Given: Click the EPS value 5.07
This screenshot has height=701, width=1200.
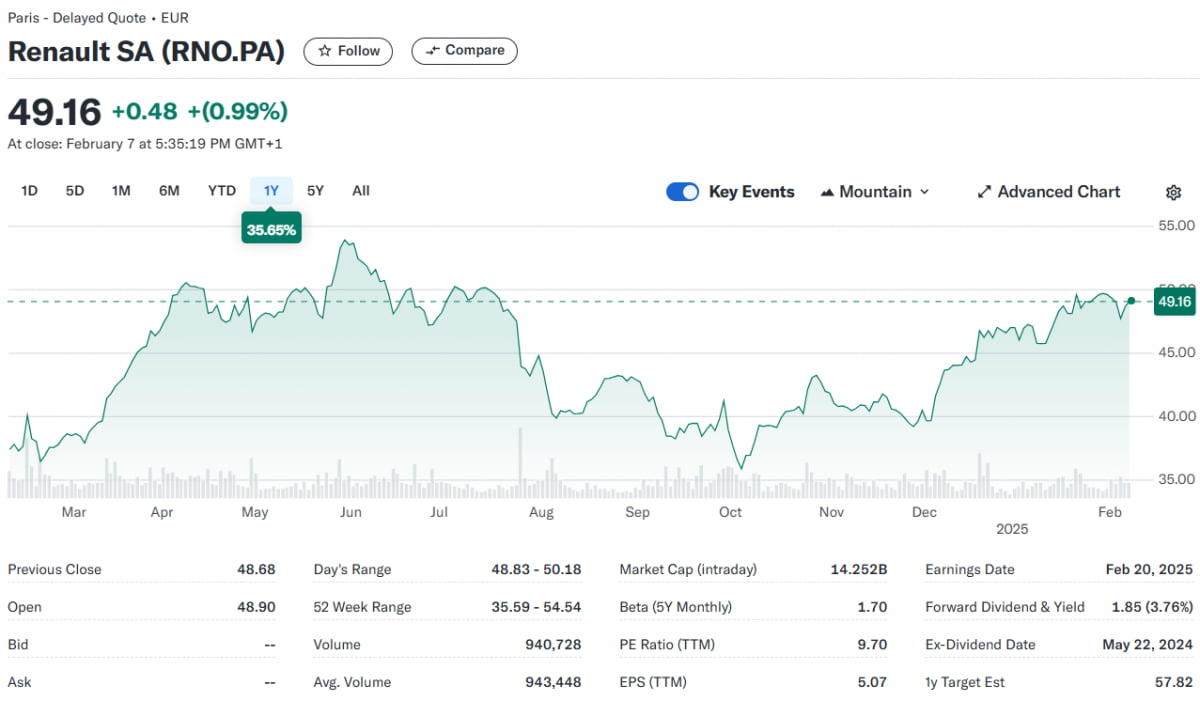Looking at the screenshot, I should 872,682.
